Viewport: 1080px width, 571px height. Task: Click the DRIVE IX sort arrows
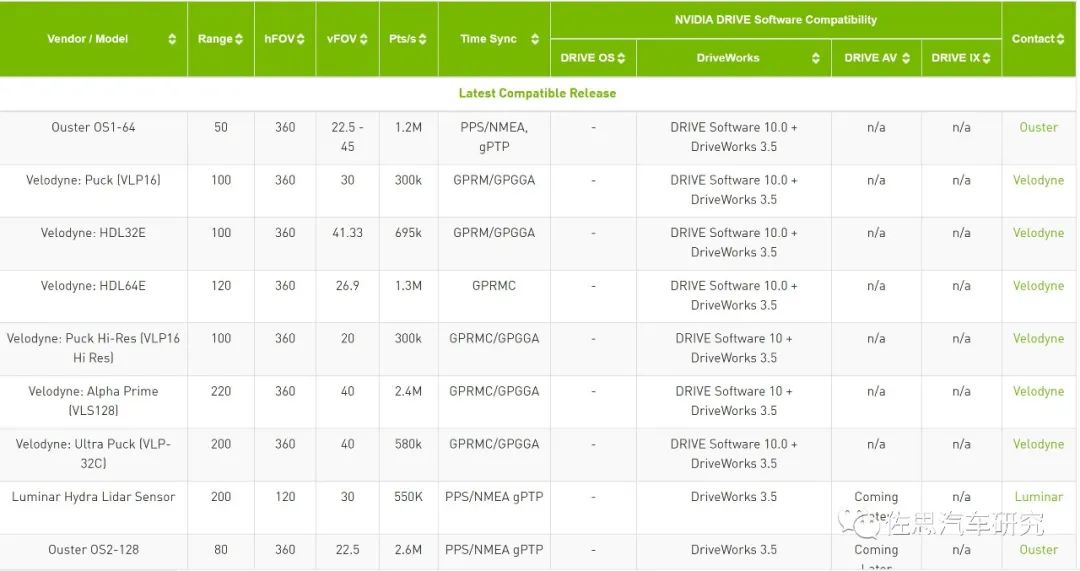pos(986,59)
